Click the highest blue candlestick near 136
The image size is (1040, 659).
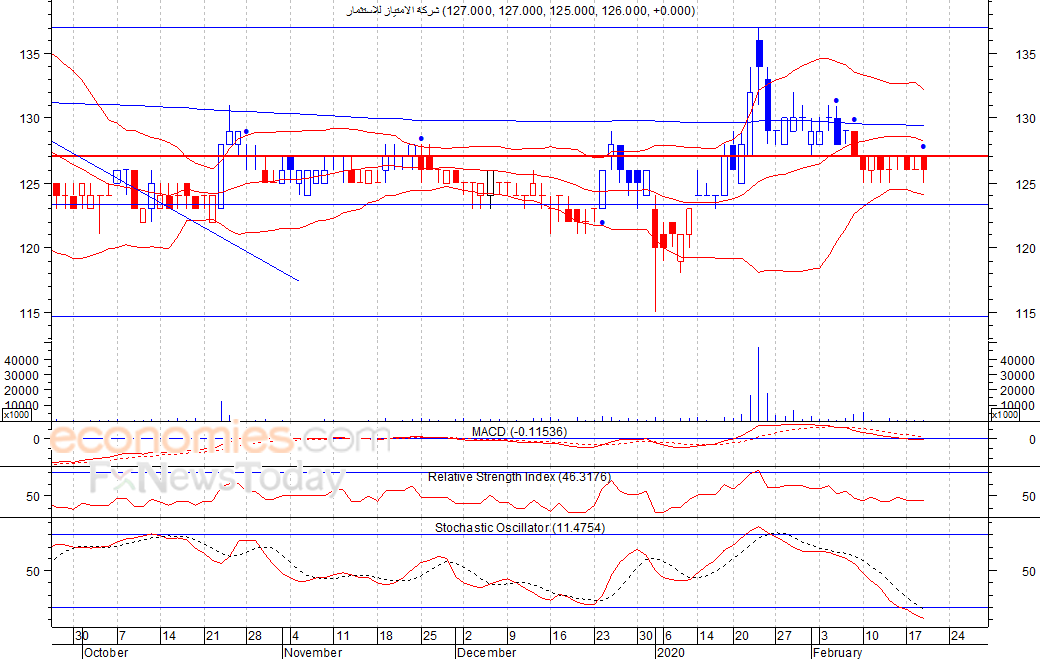(x=759, y=54)
